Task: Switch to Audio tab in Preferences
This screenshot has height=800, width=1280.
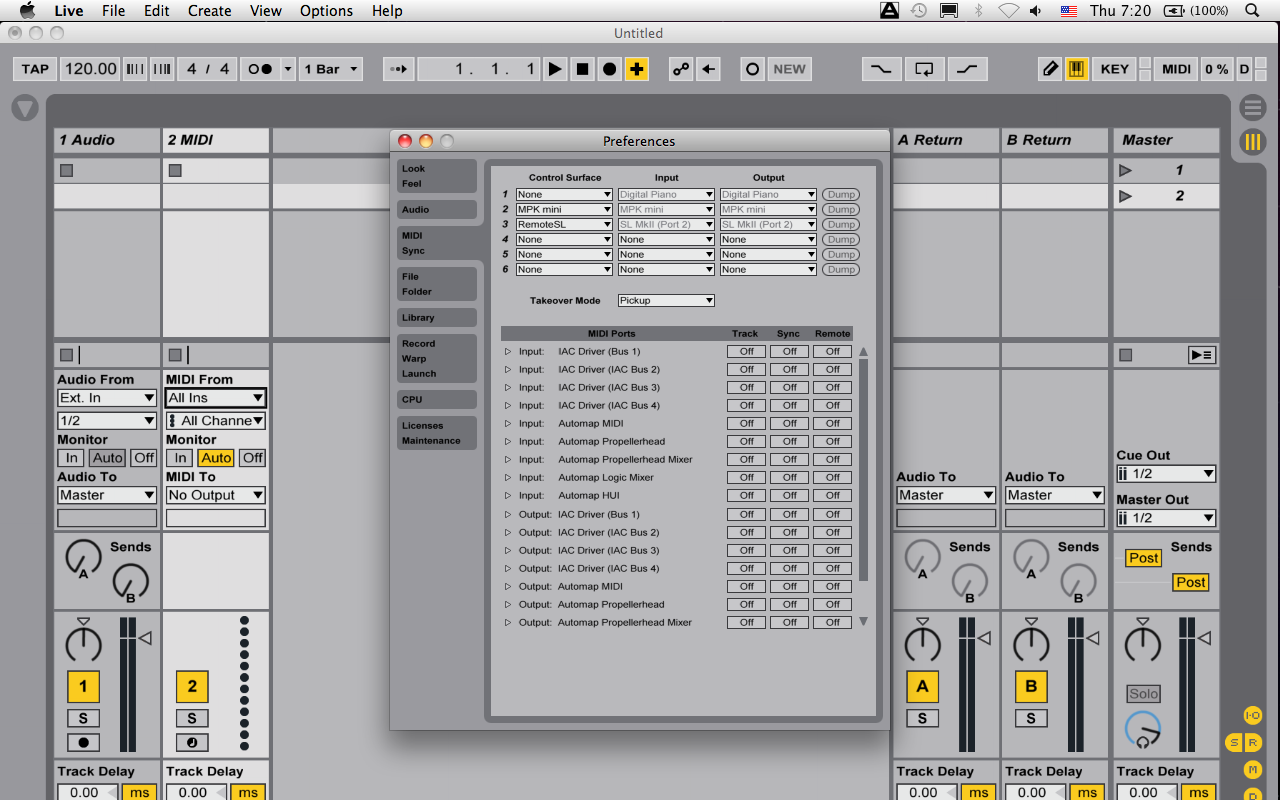Action: click(436, 210)
